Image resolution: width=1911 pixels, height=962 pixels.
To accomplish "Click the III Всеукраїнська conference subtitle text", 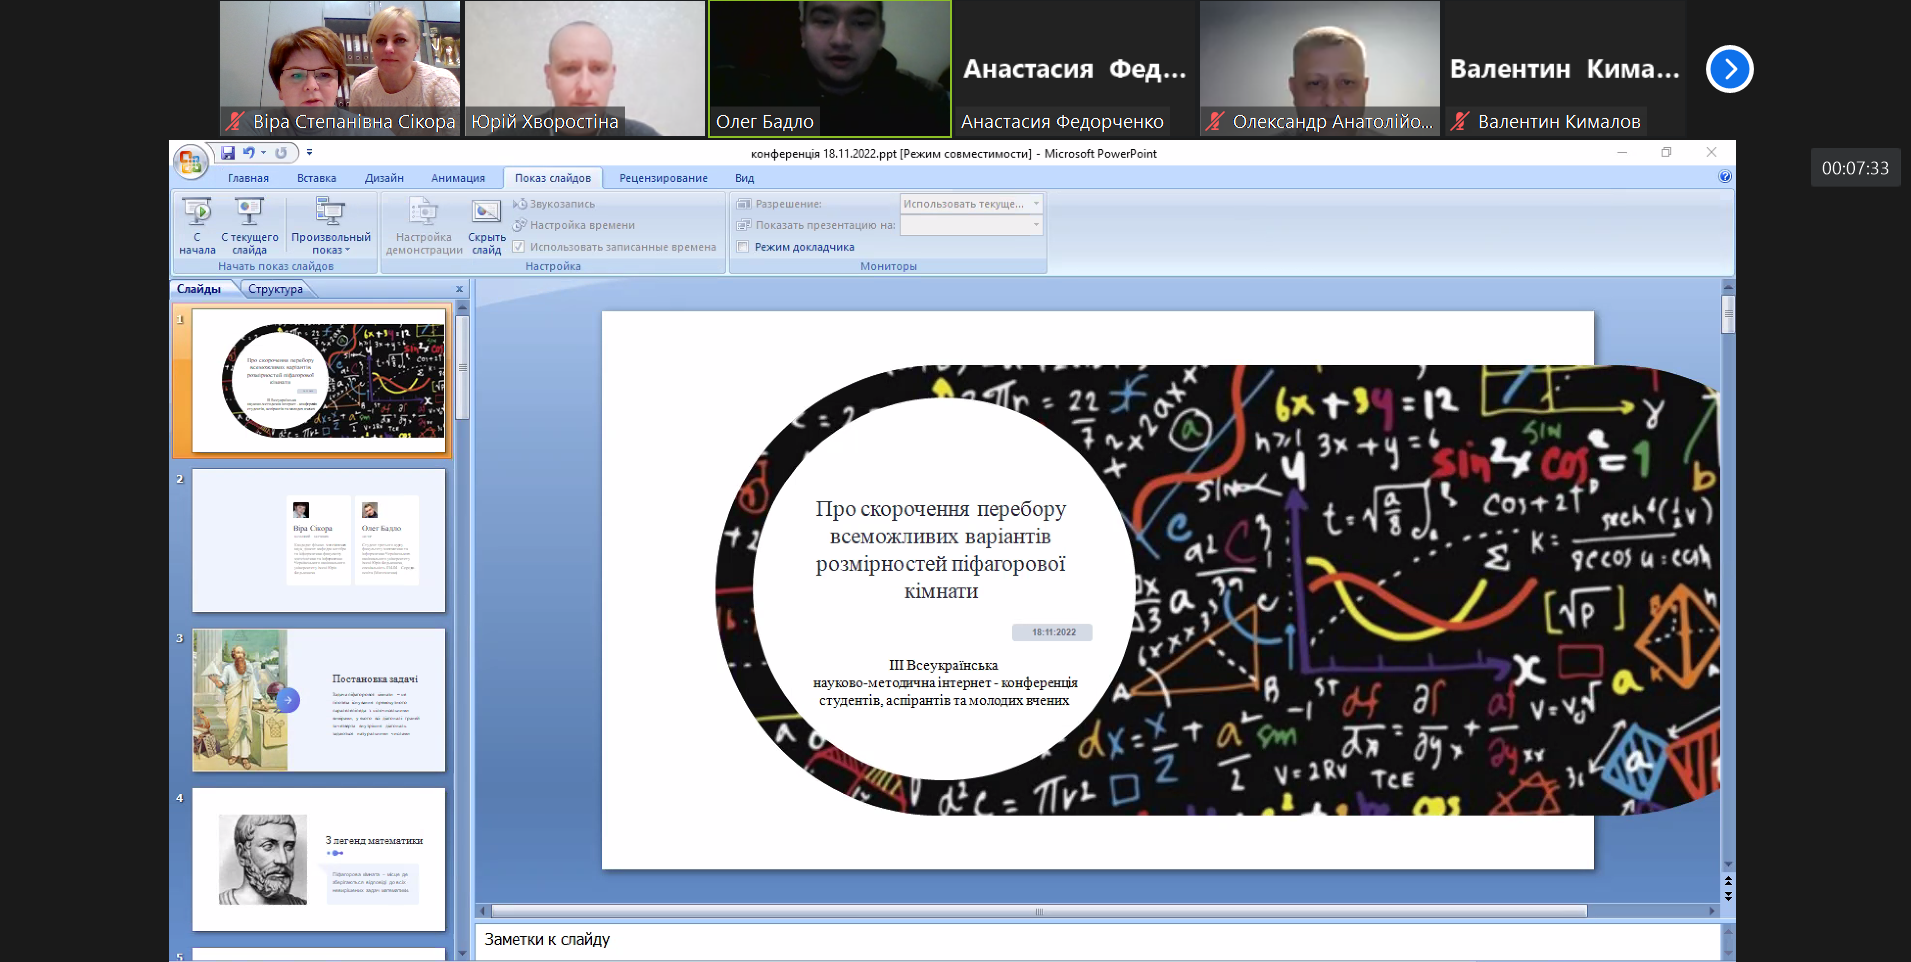I will click(945, 683).
